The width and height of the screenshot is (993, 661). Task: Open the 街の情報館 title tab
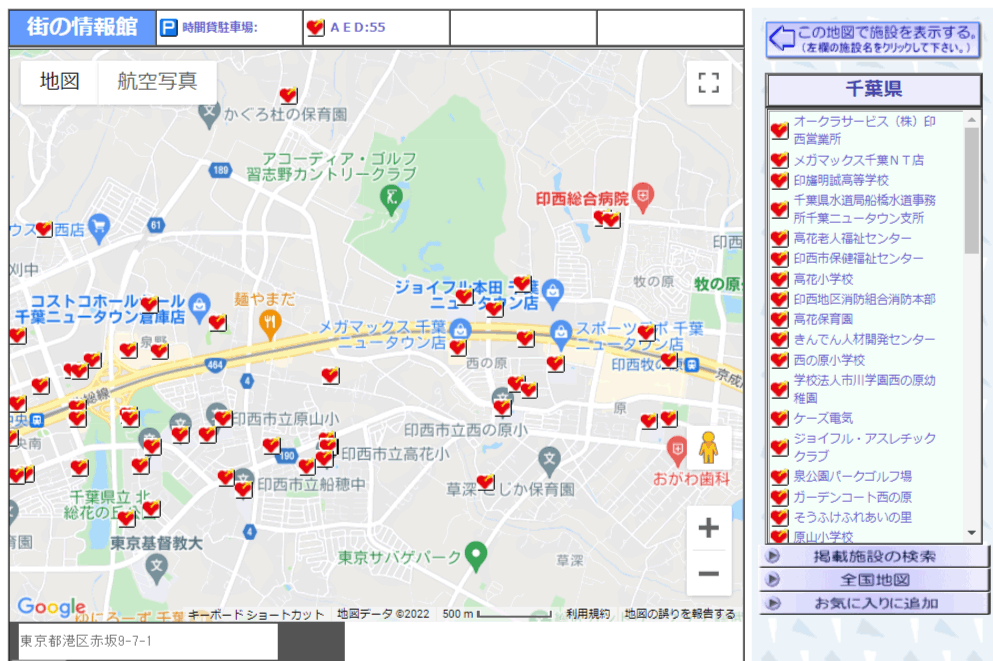82,27
